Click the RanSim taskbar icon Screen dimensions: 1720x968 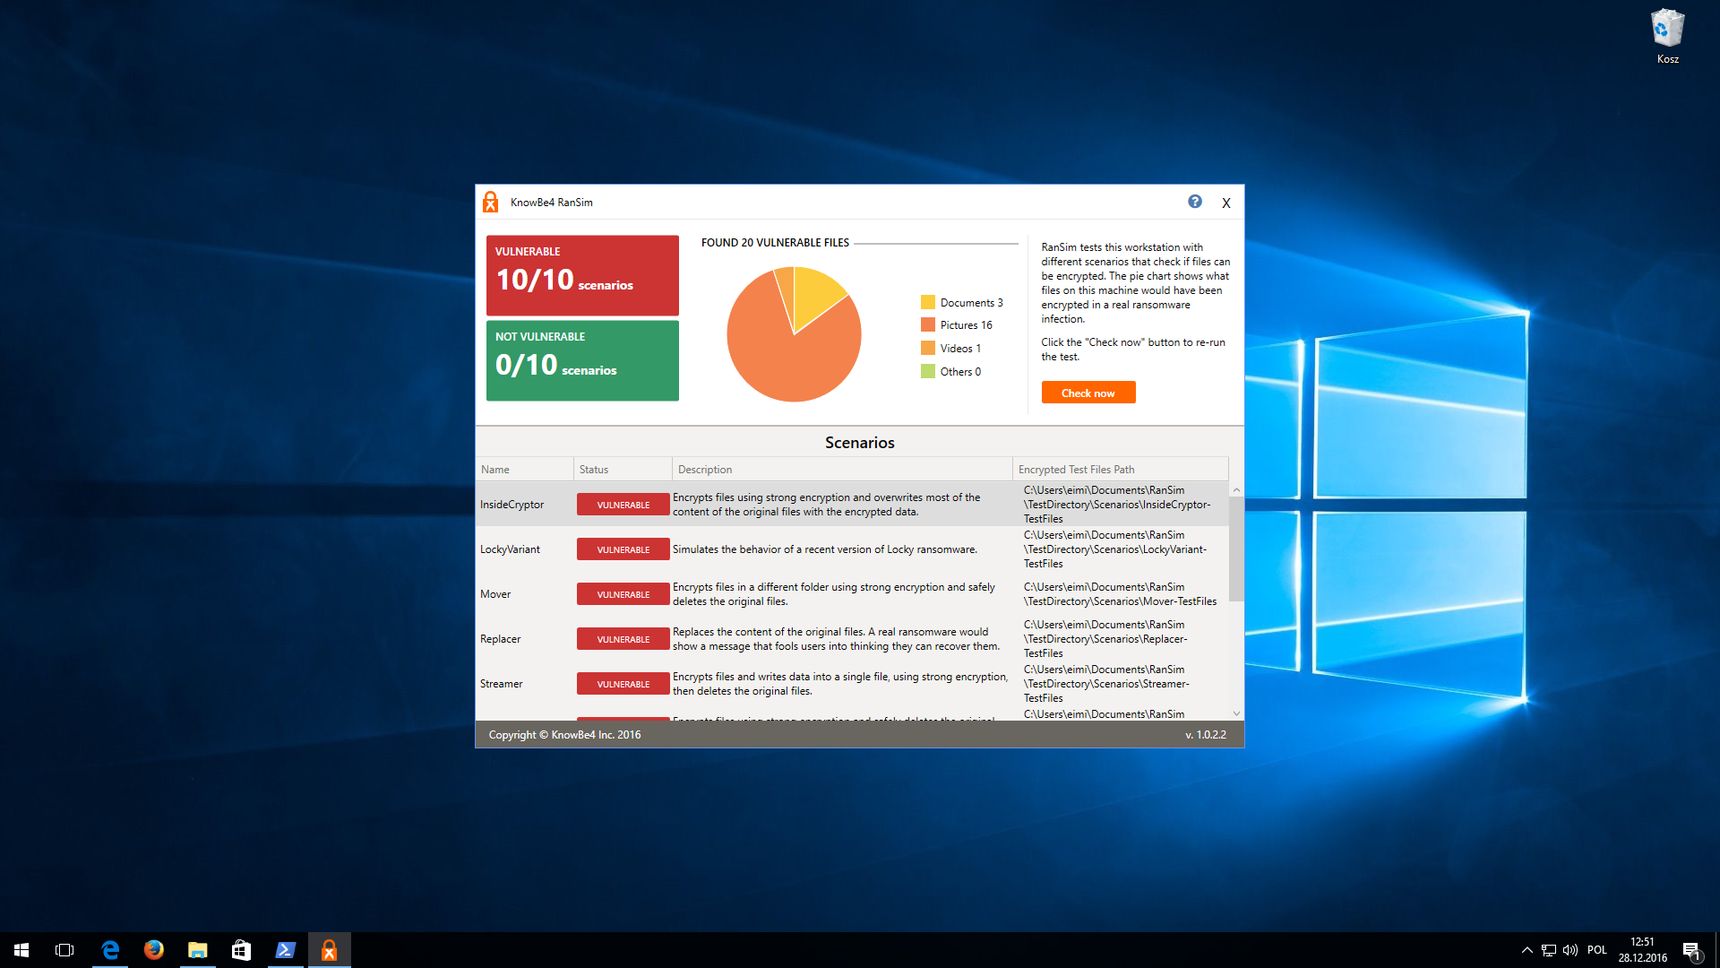click(x=329, y=950)
